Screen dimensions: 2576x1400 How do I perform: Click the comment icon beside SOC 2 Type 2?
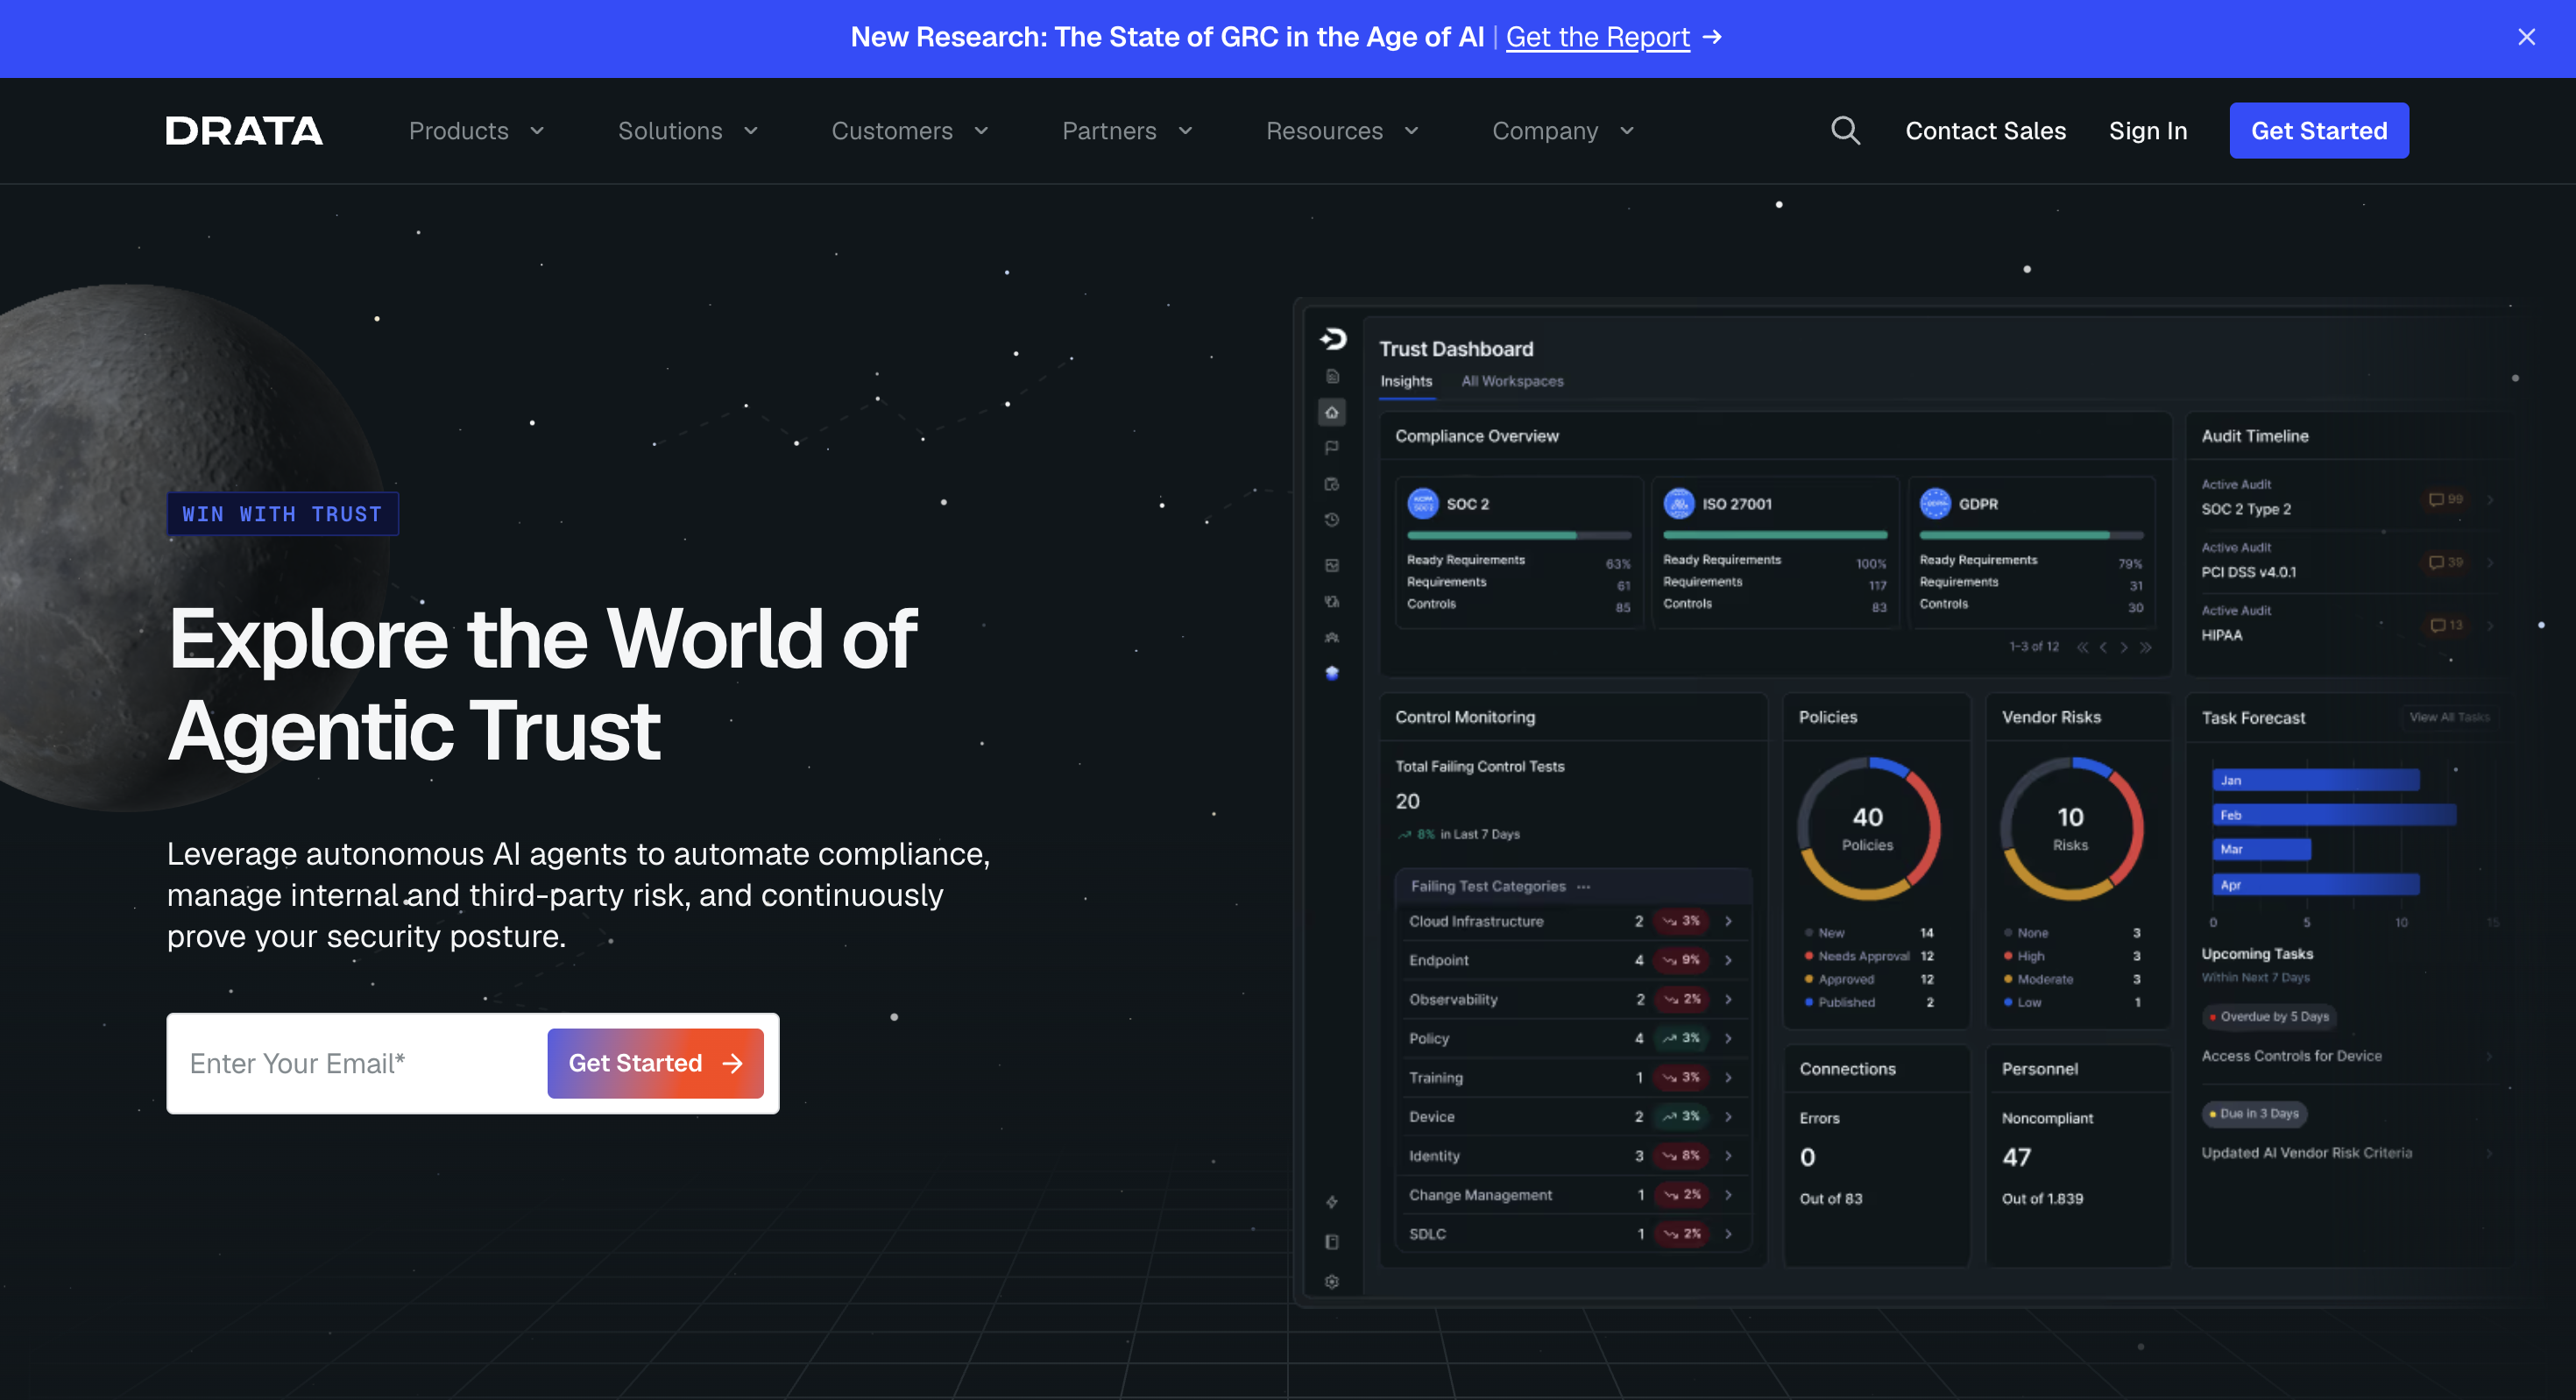pyautogui.click(x=2436, y=499)
